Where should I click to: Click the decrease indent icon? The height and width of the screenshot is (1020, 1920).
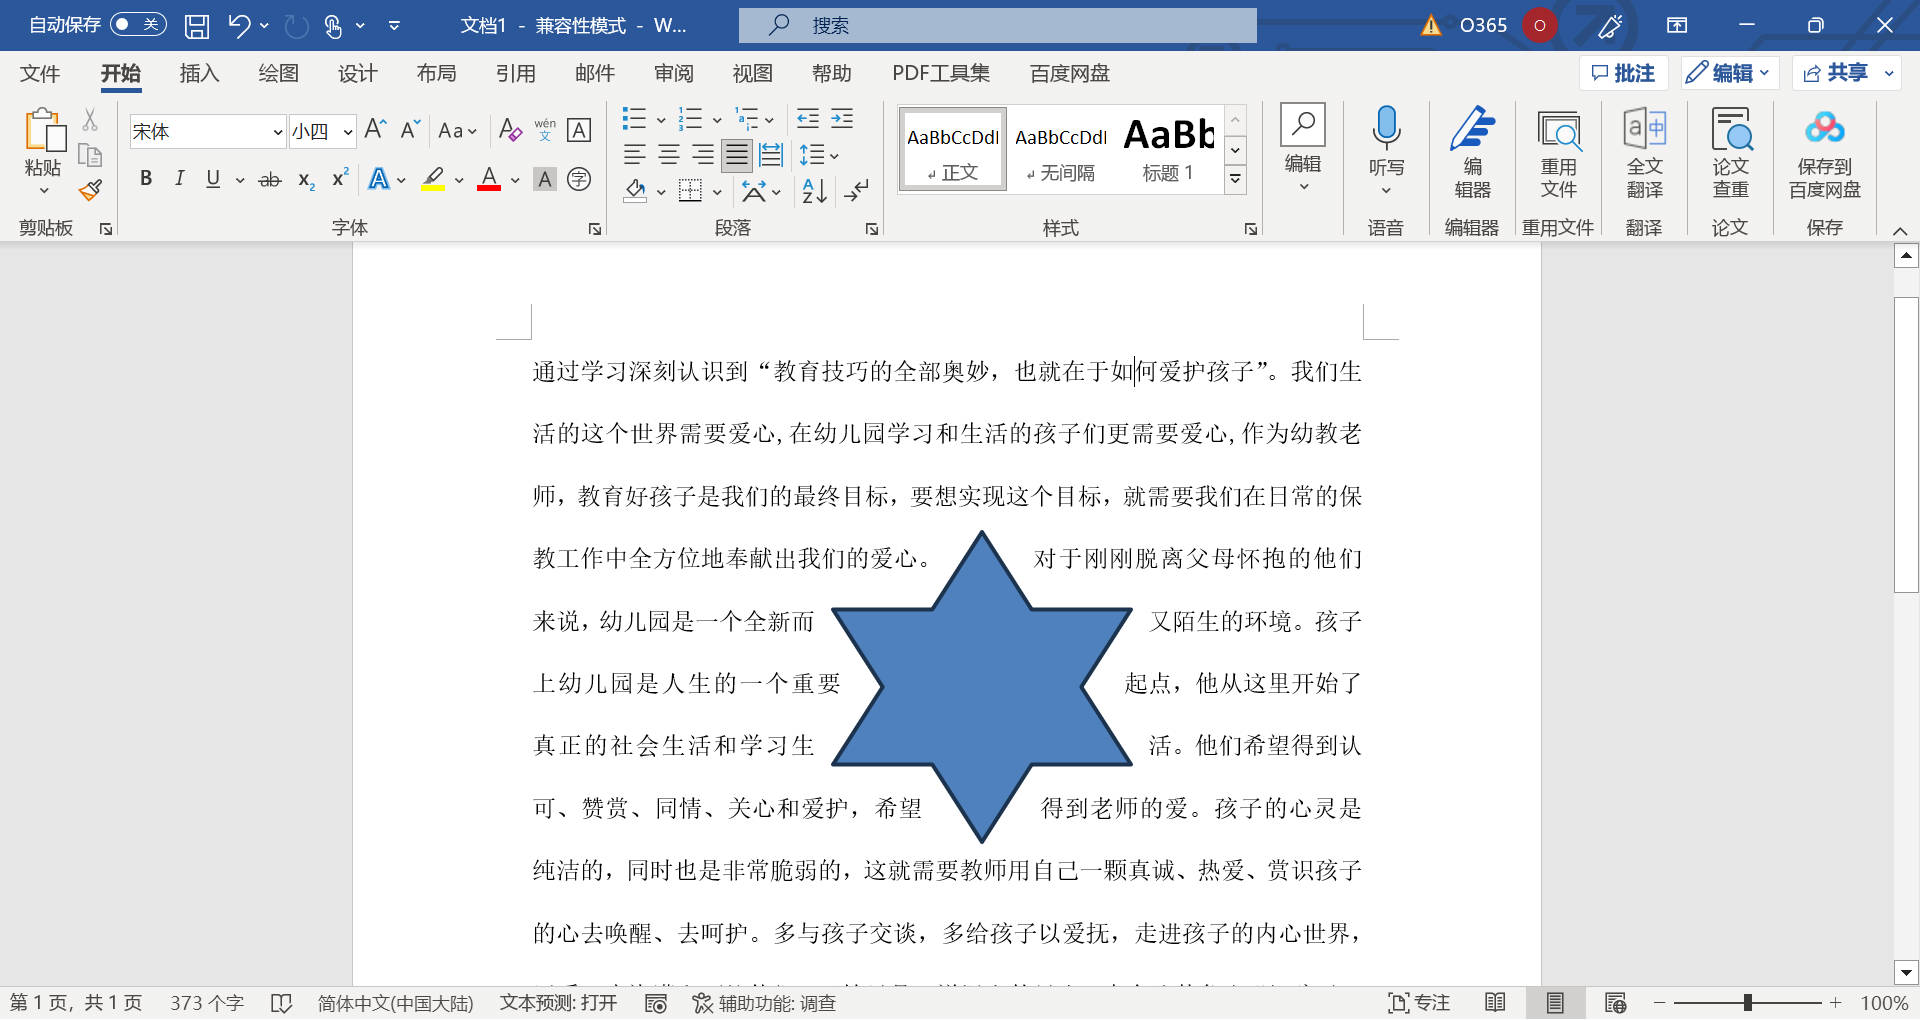click(808, 119)
